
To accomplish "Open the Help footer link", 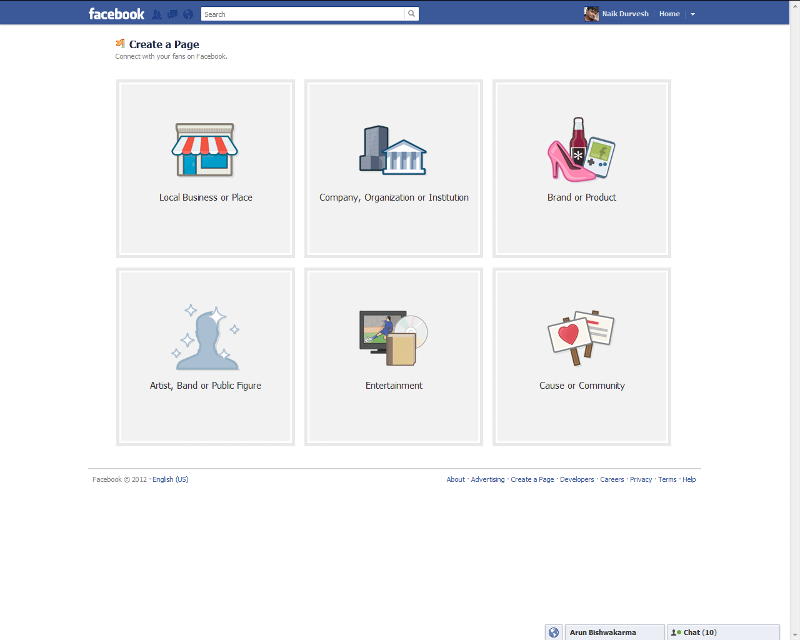I will click(x=689, y=479).
